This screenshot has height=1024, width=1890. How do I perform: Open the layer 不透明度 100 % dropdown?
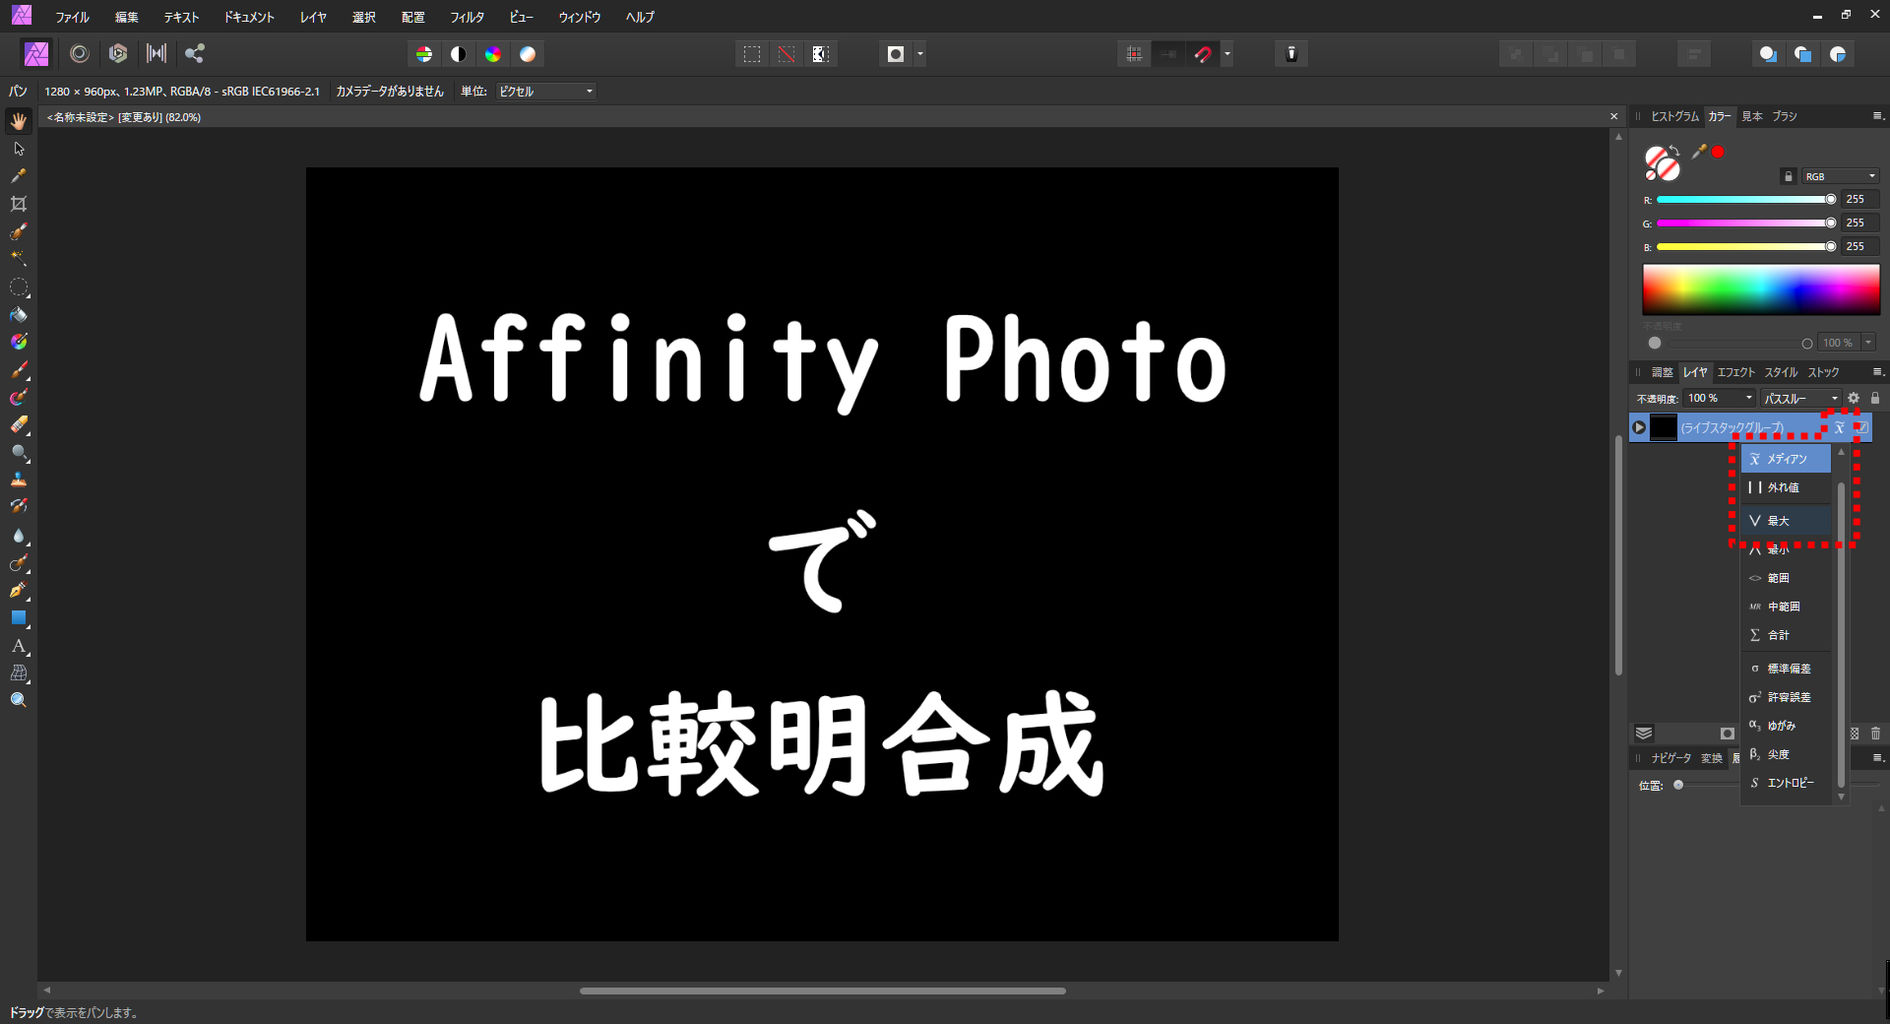point(1720,398)
